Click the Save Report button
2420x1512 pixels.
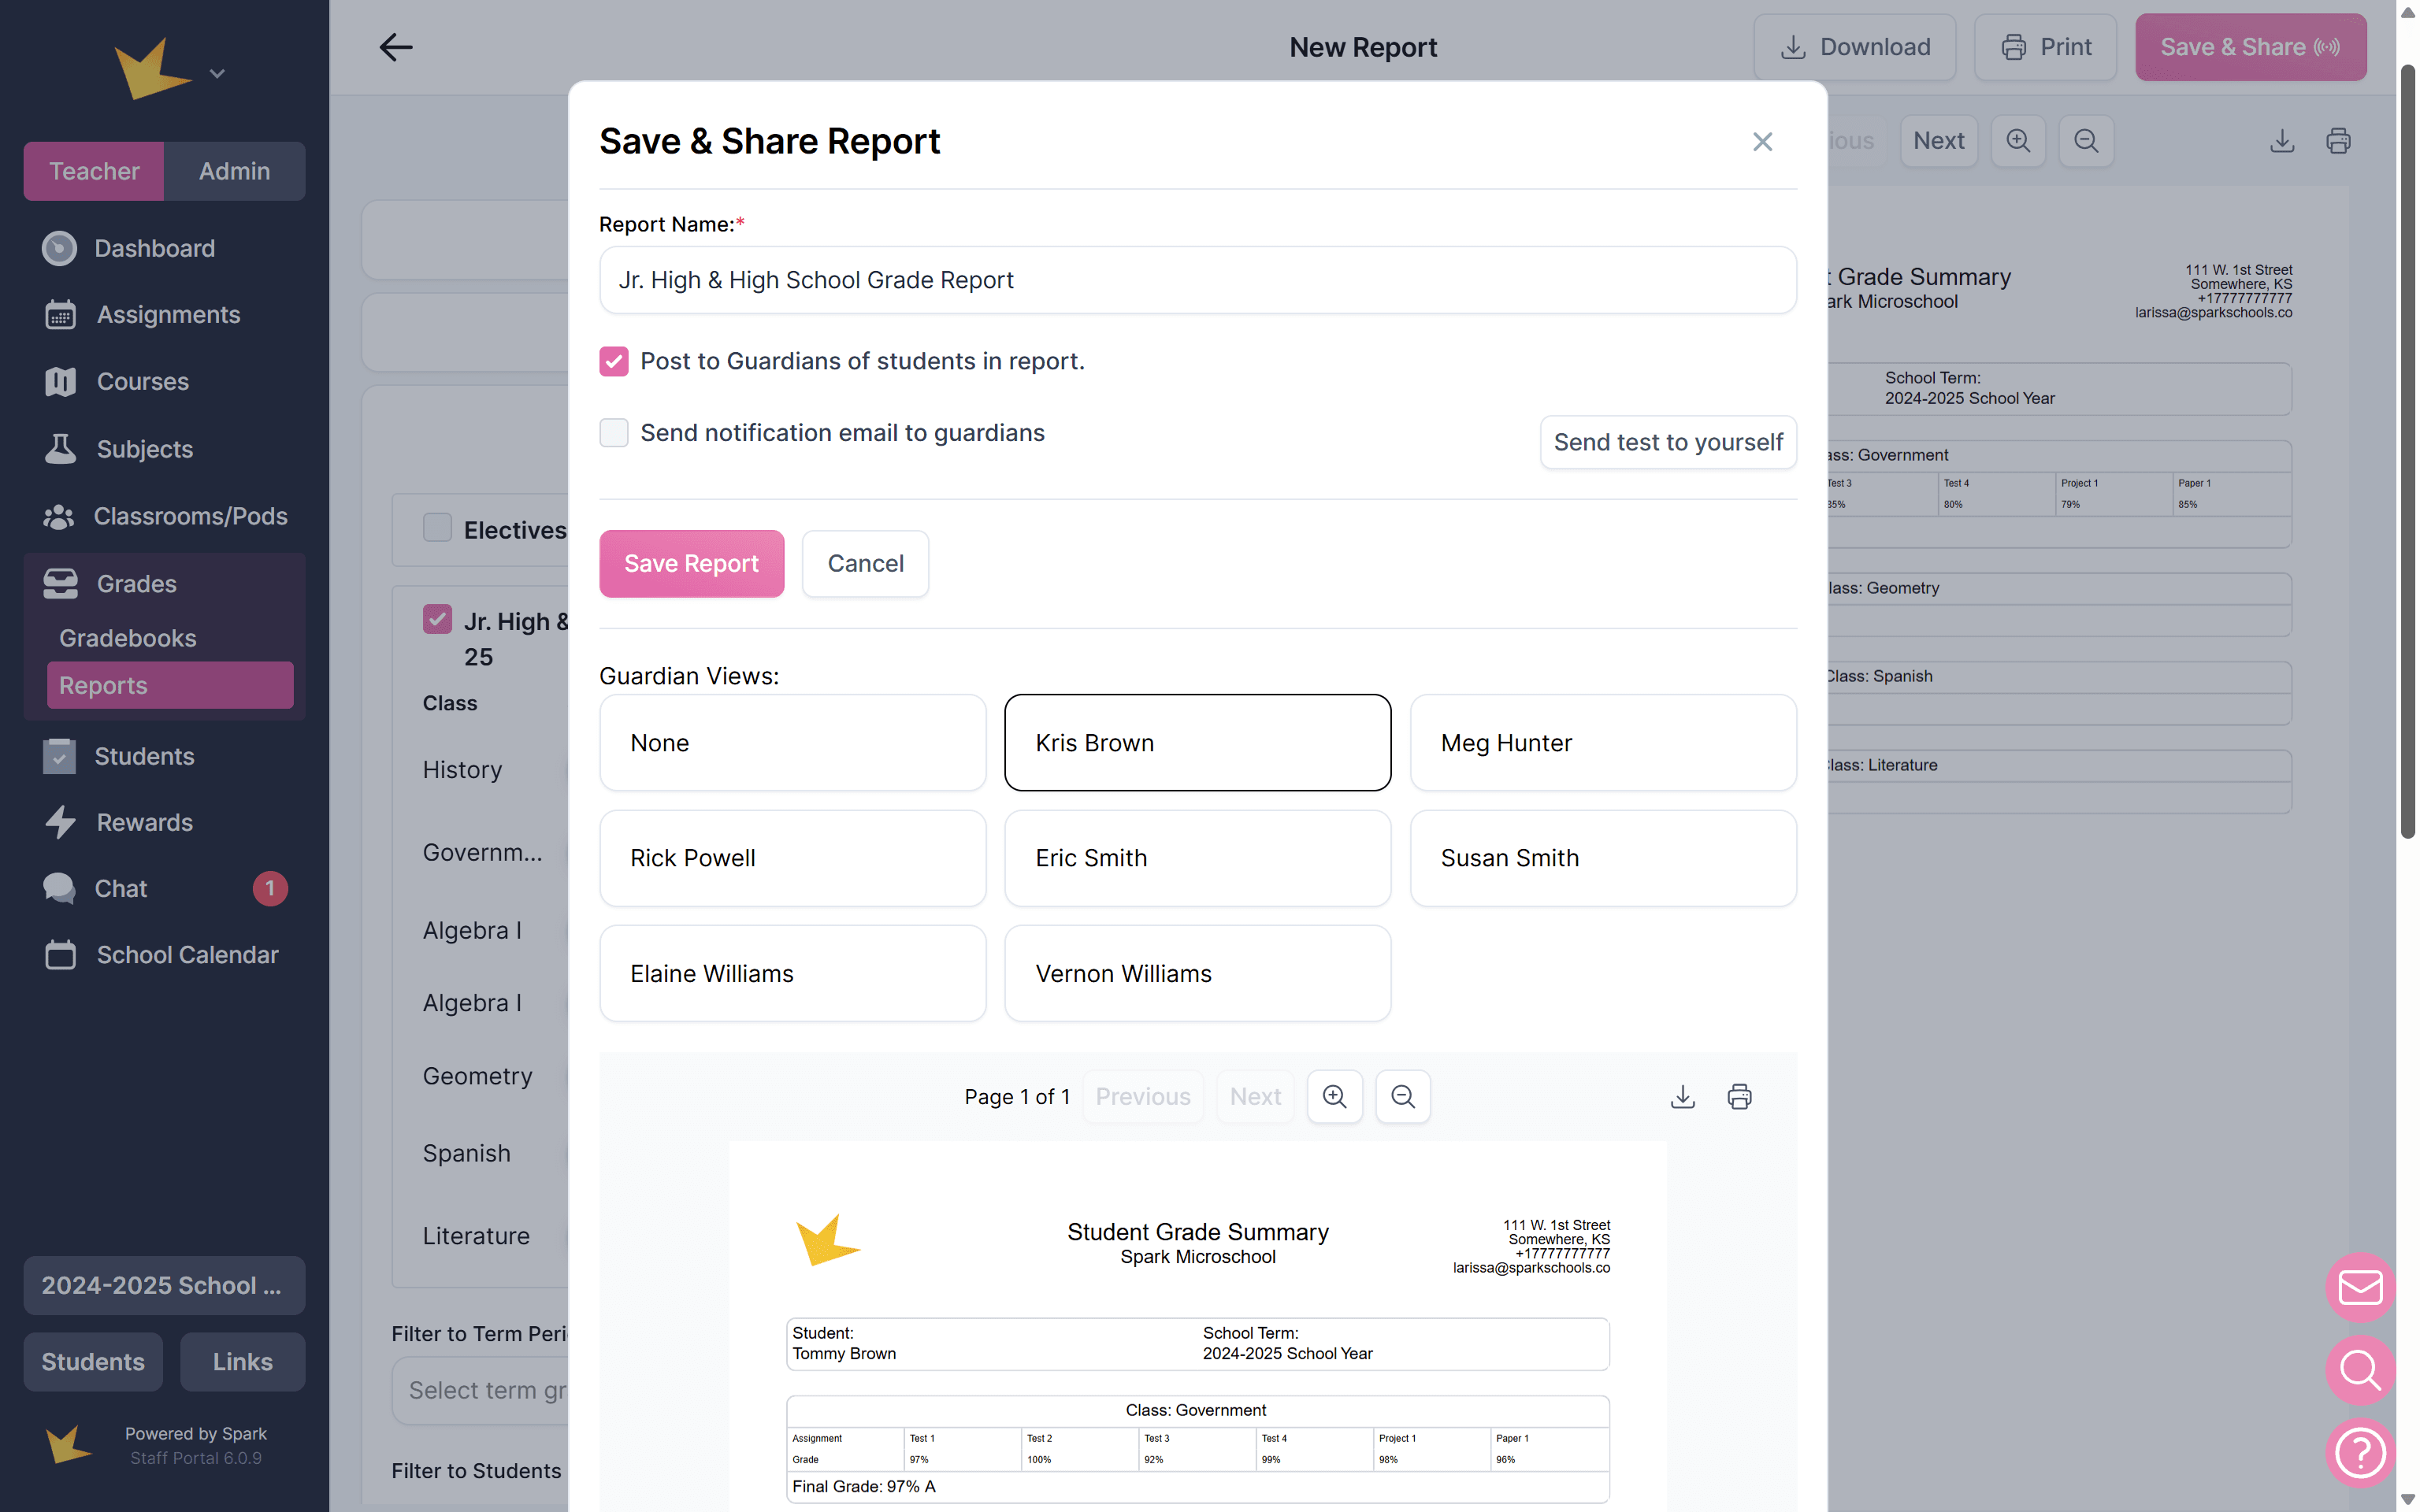point(691,563)
